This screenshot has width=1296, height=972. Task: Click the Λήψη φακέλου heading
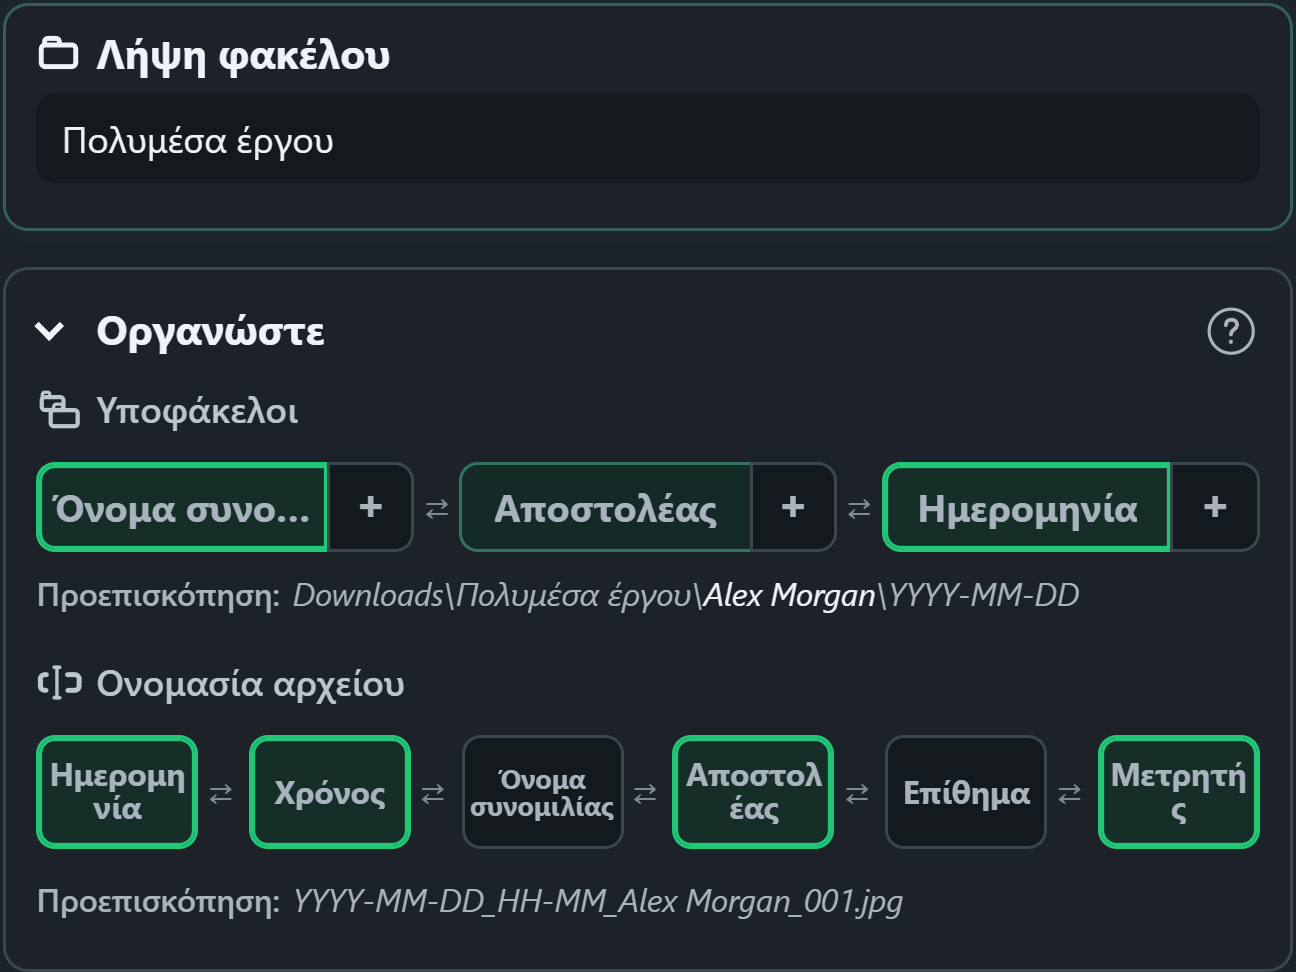[x=243, y=55]
